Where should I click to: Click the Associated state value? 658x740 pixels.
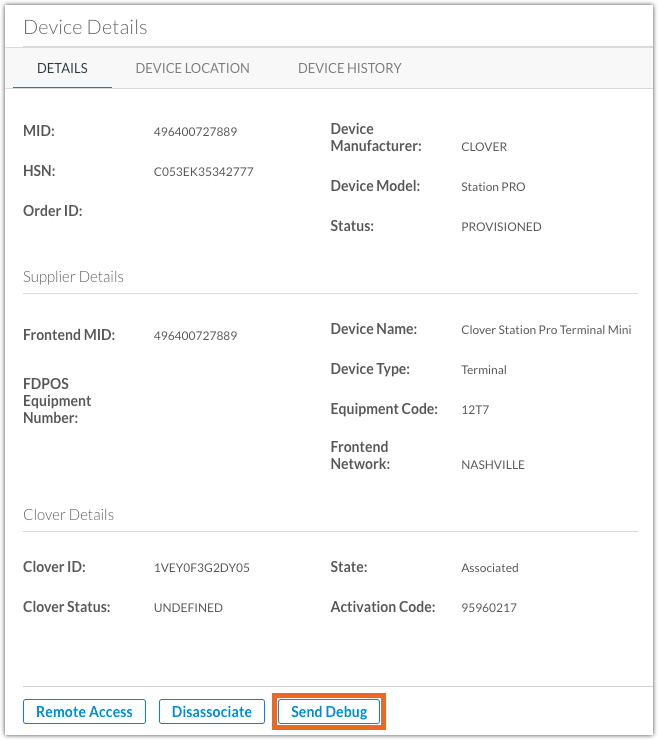coord(489,568)
